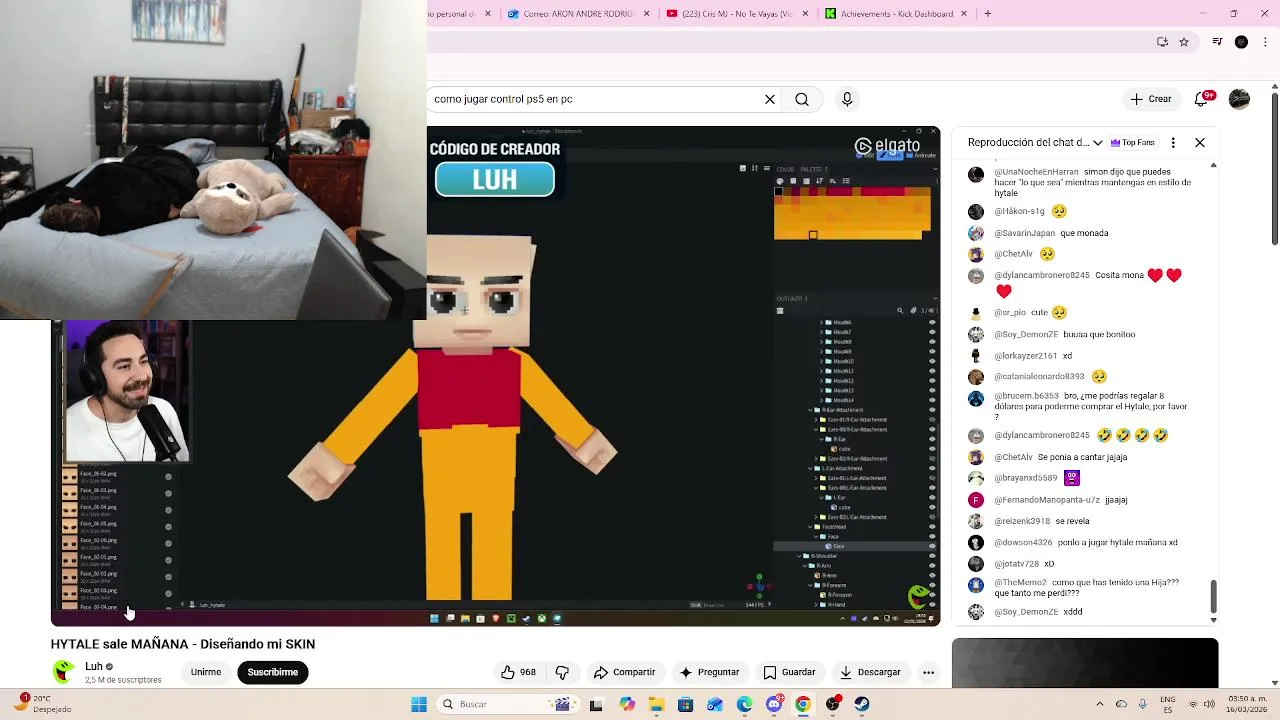Viewport: 1280px width, 720px height.
Task: Close the chat replay panel
Action: tap(1200, 142)
